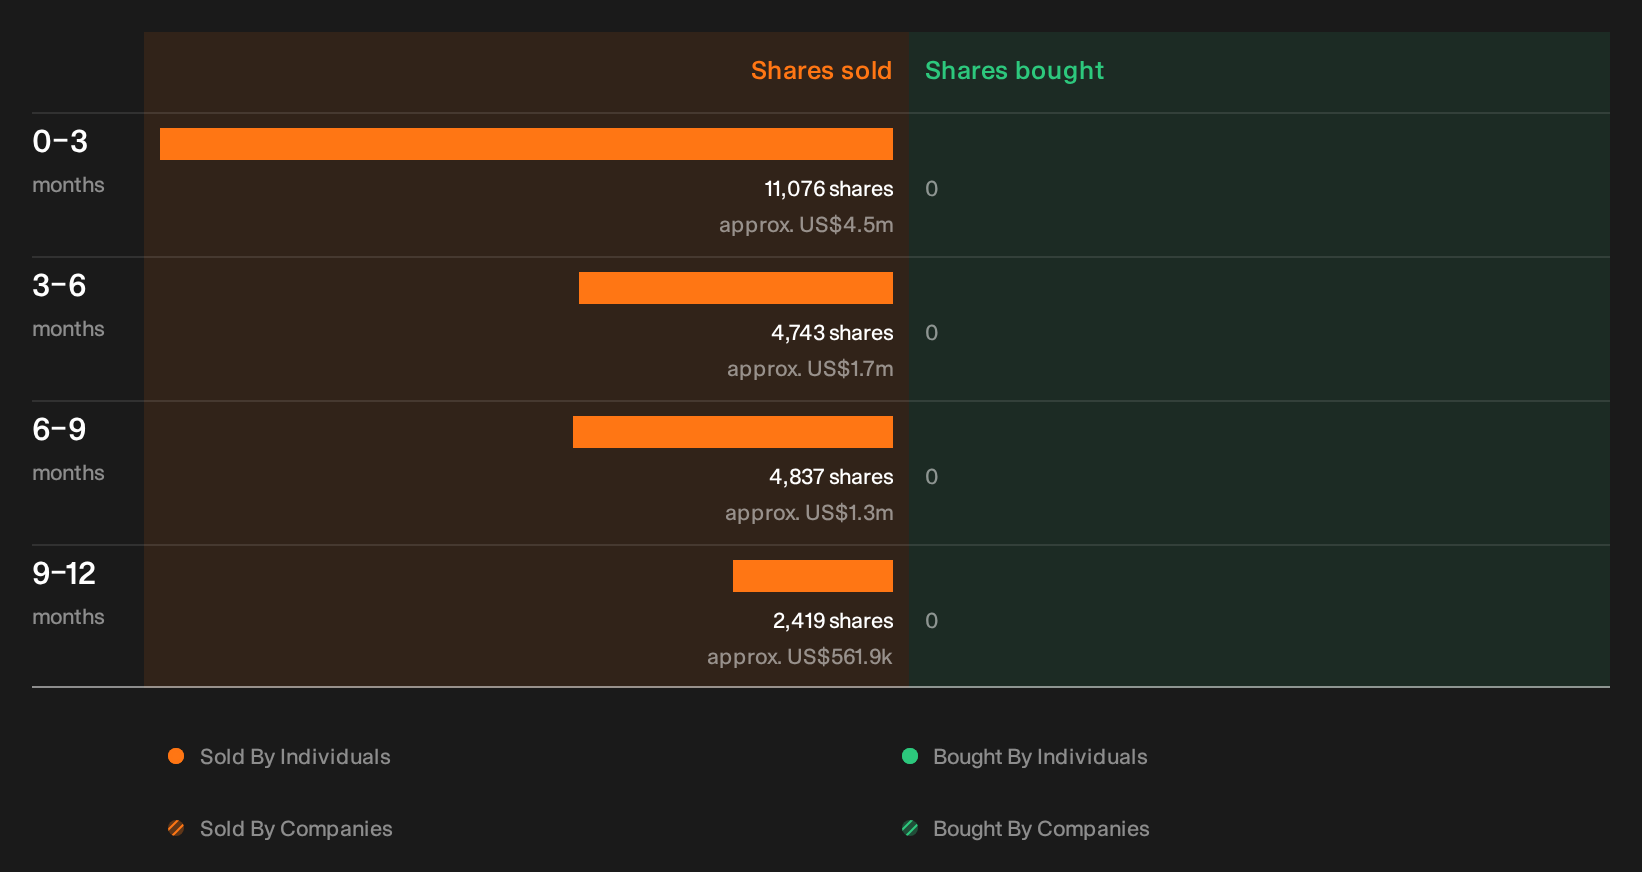Click the shares bought 0 in 0-3 months row
Viewport: 1642px width, 872px height.
pyautogui.click(x=931, y=189)
